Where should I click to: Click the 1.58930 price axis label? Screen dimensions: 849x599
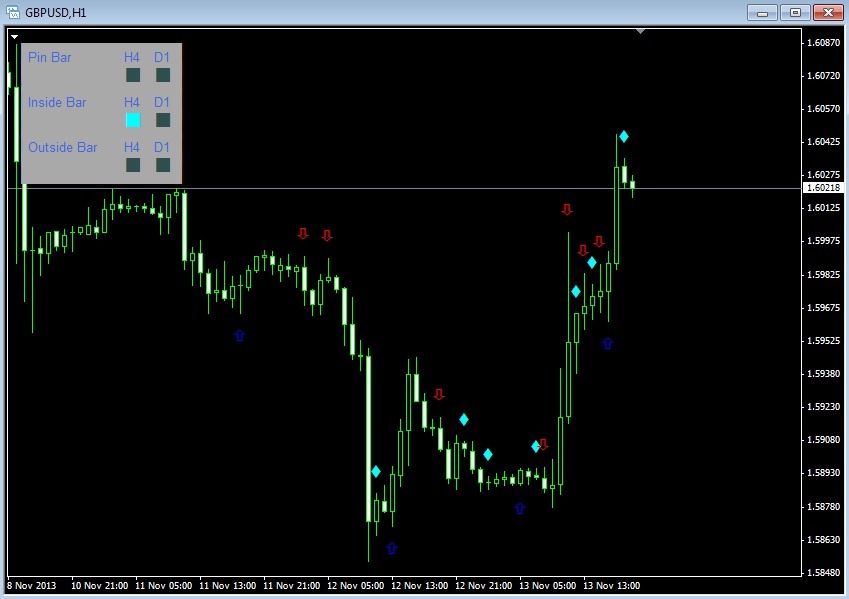point(823,472)
